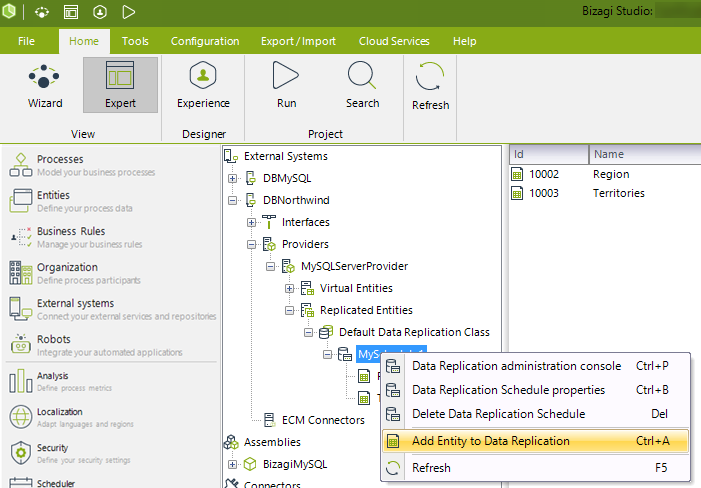
Task: Open the Cloud Services ribbon tab
Action: coord(394,41)
